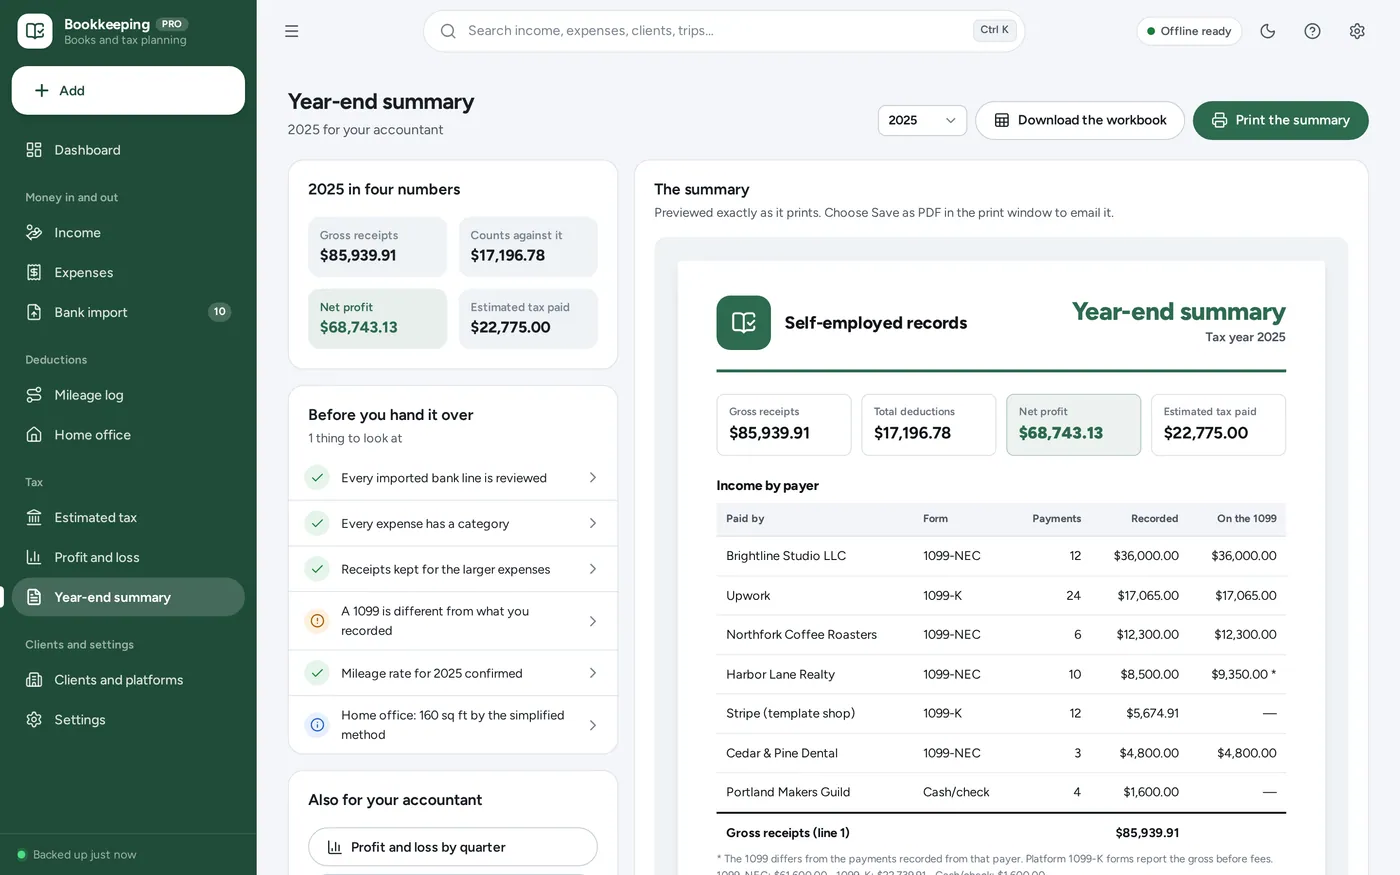1400x875 pixels.
Task: Click the Expenses receipt icon
Action: [34, 273]
